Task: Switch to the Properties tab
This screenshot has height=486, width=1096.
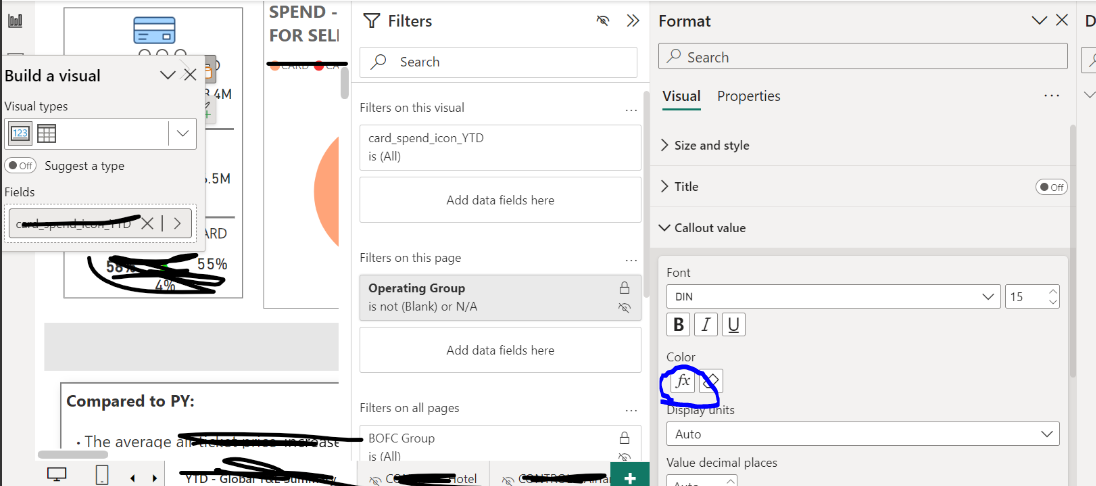Action: [749, 96]
